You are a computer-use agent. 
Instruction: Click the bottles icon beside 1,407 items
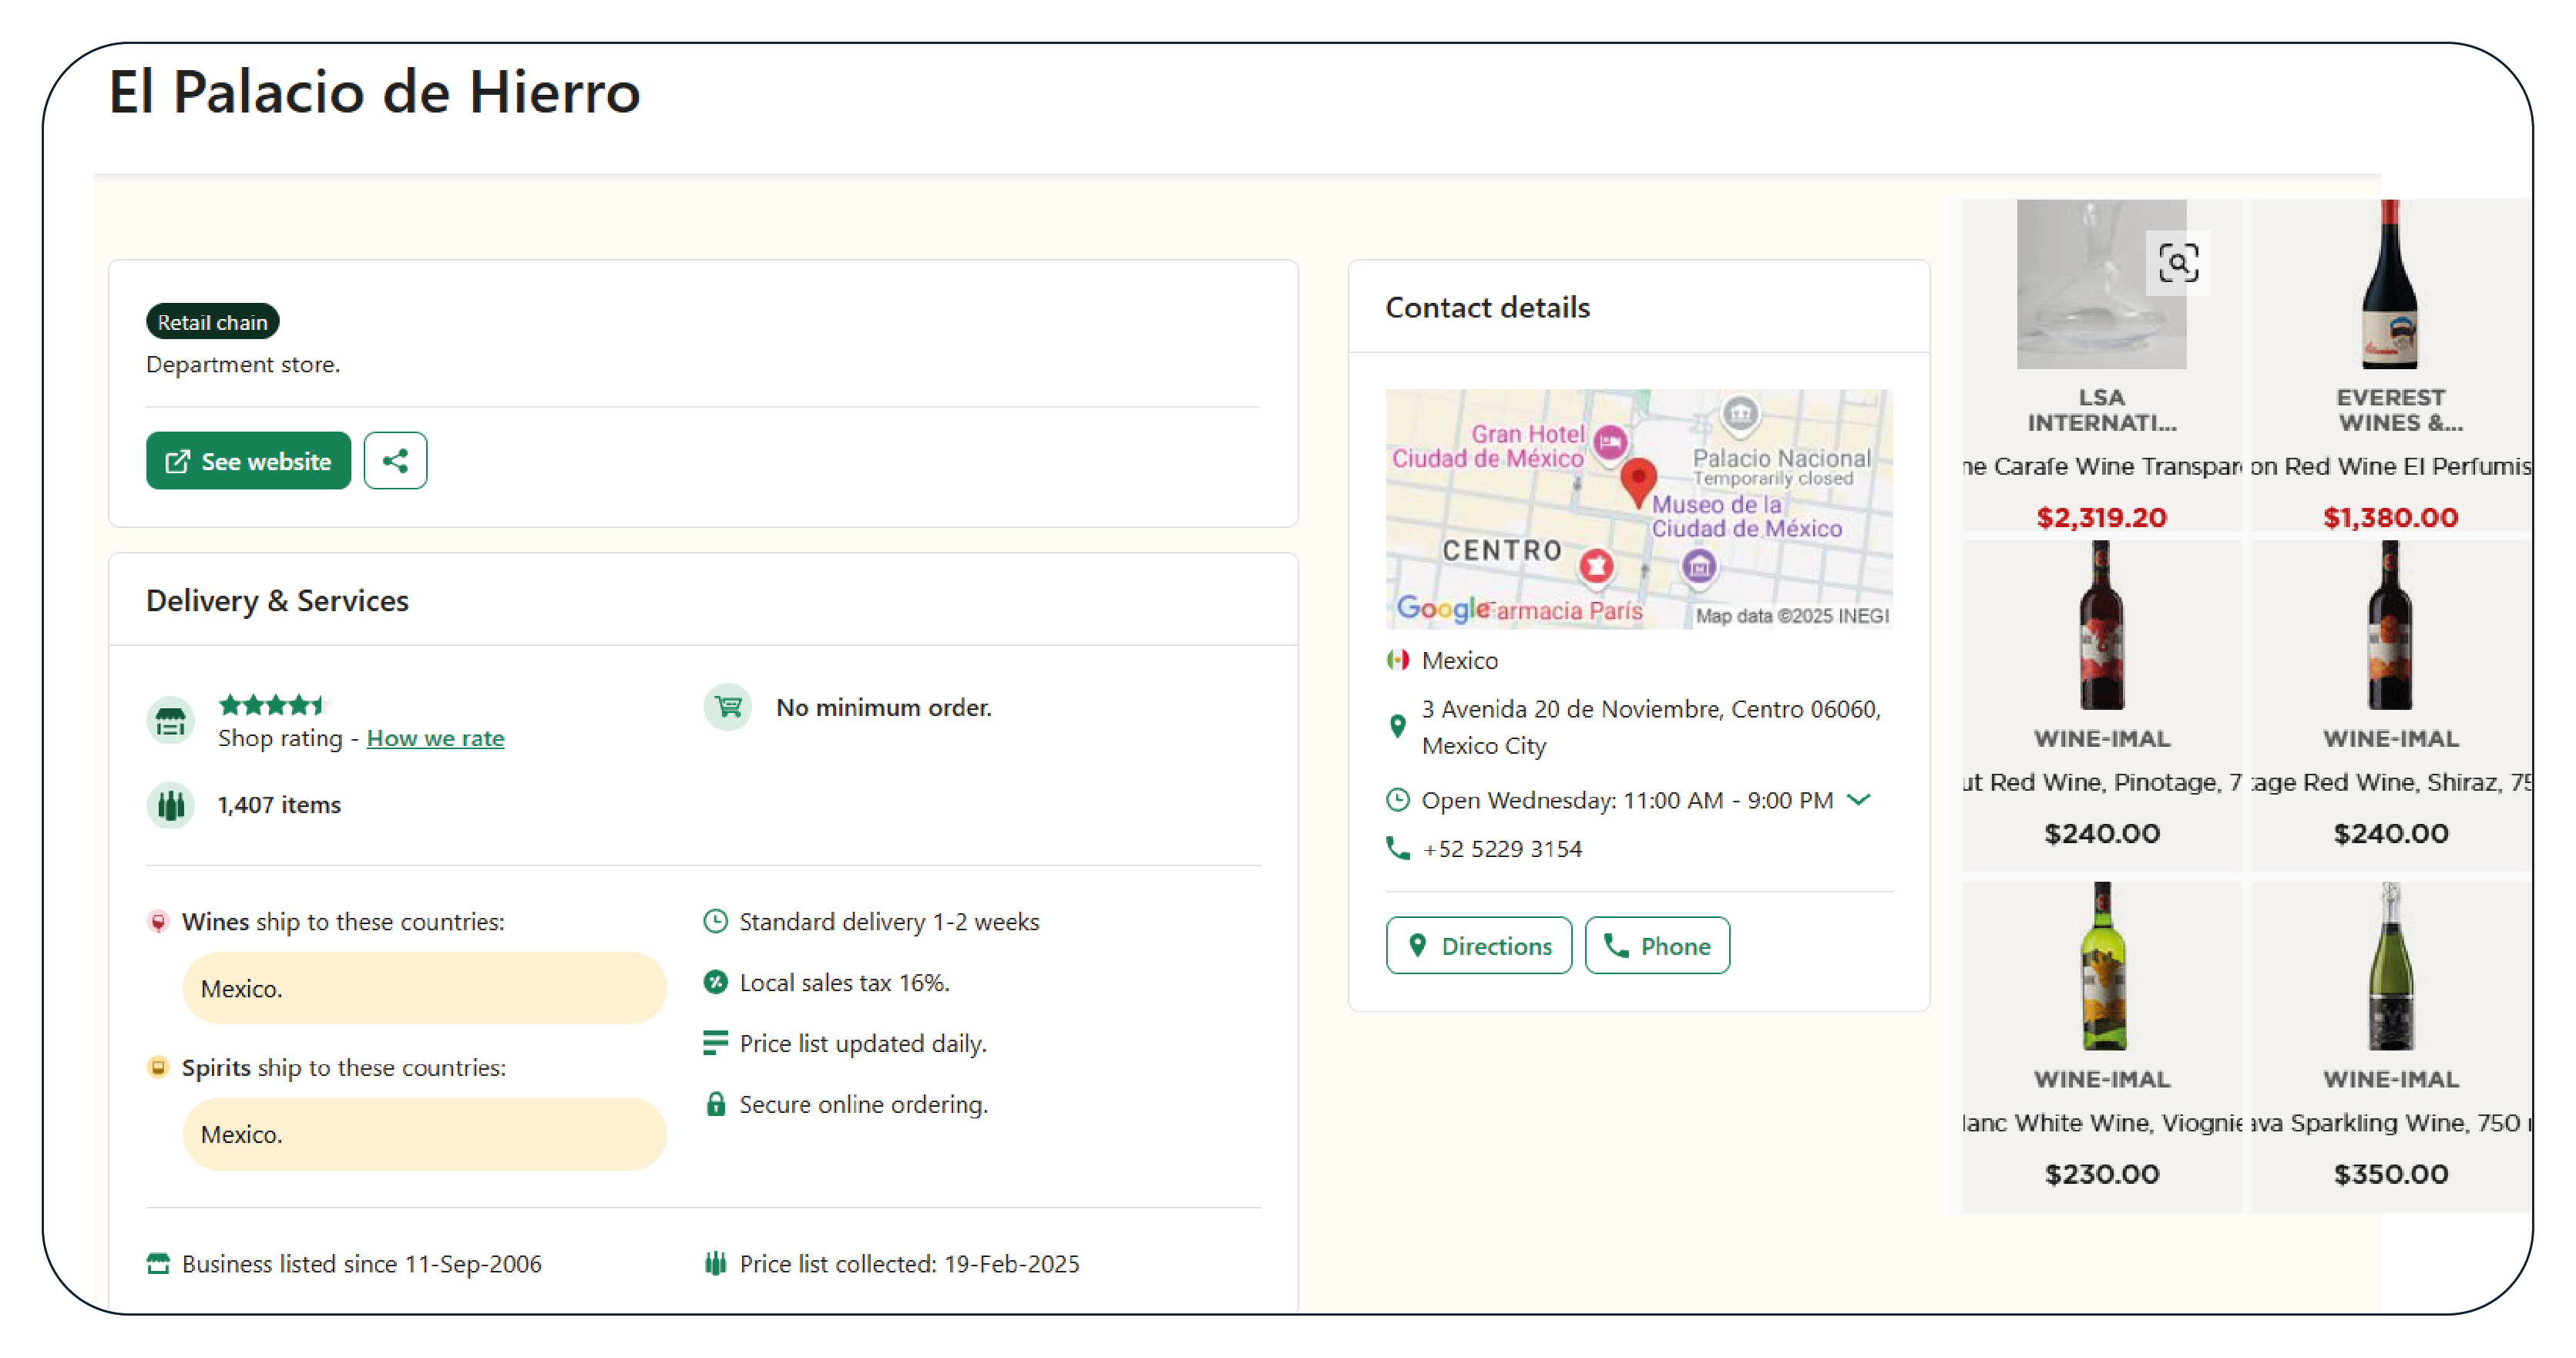click(x=171, y=804)
